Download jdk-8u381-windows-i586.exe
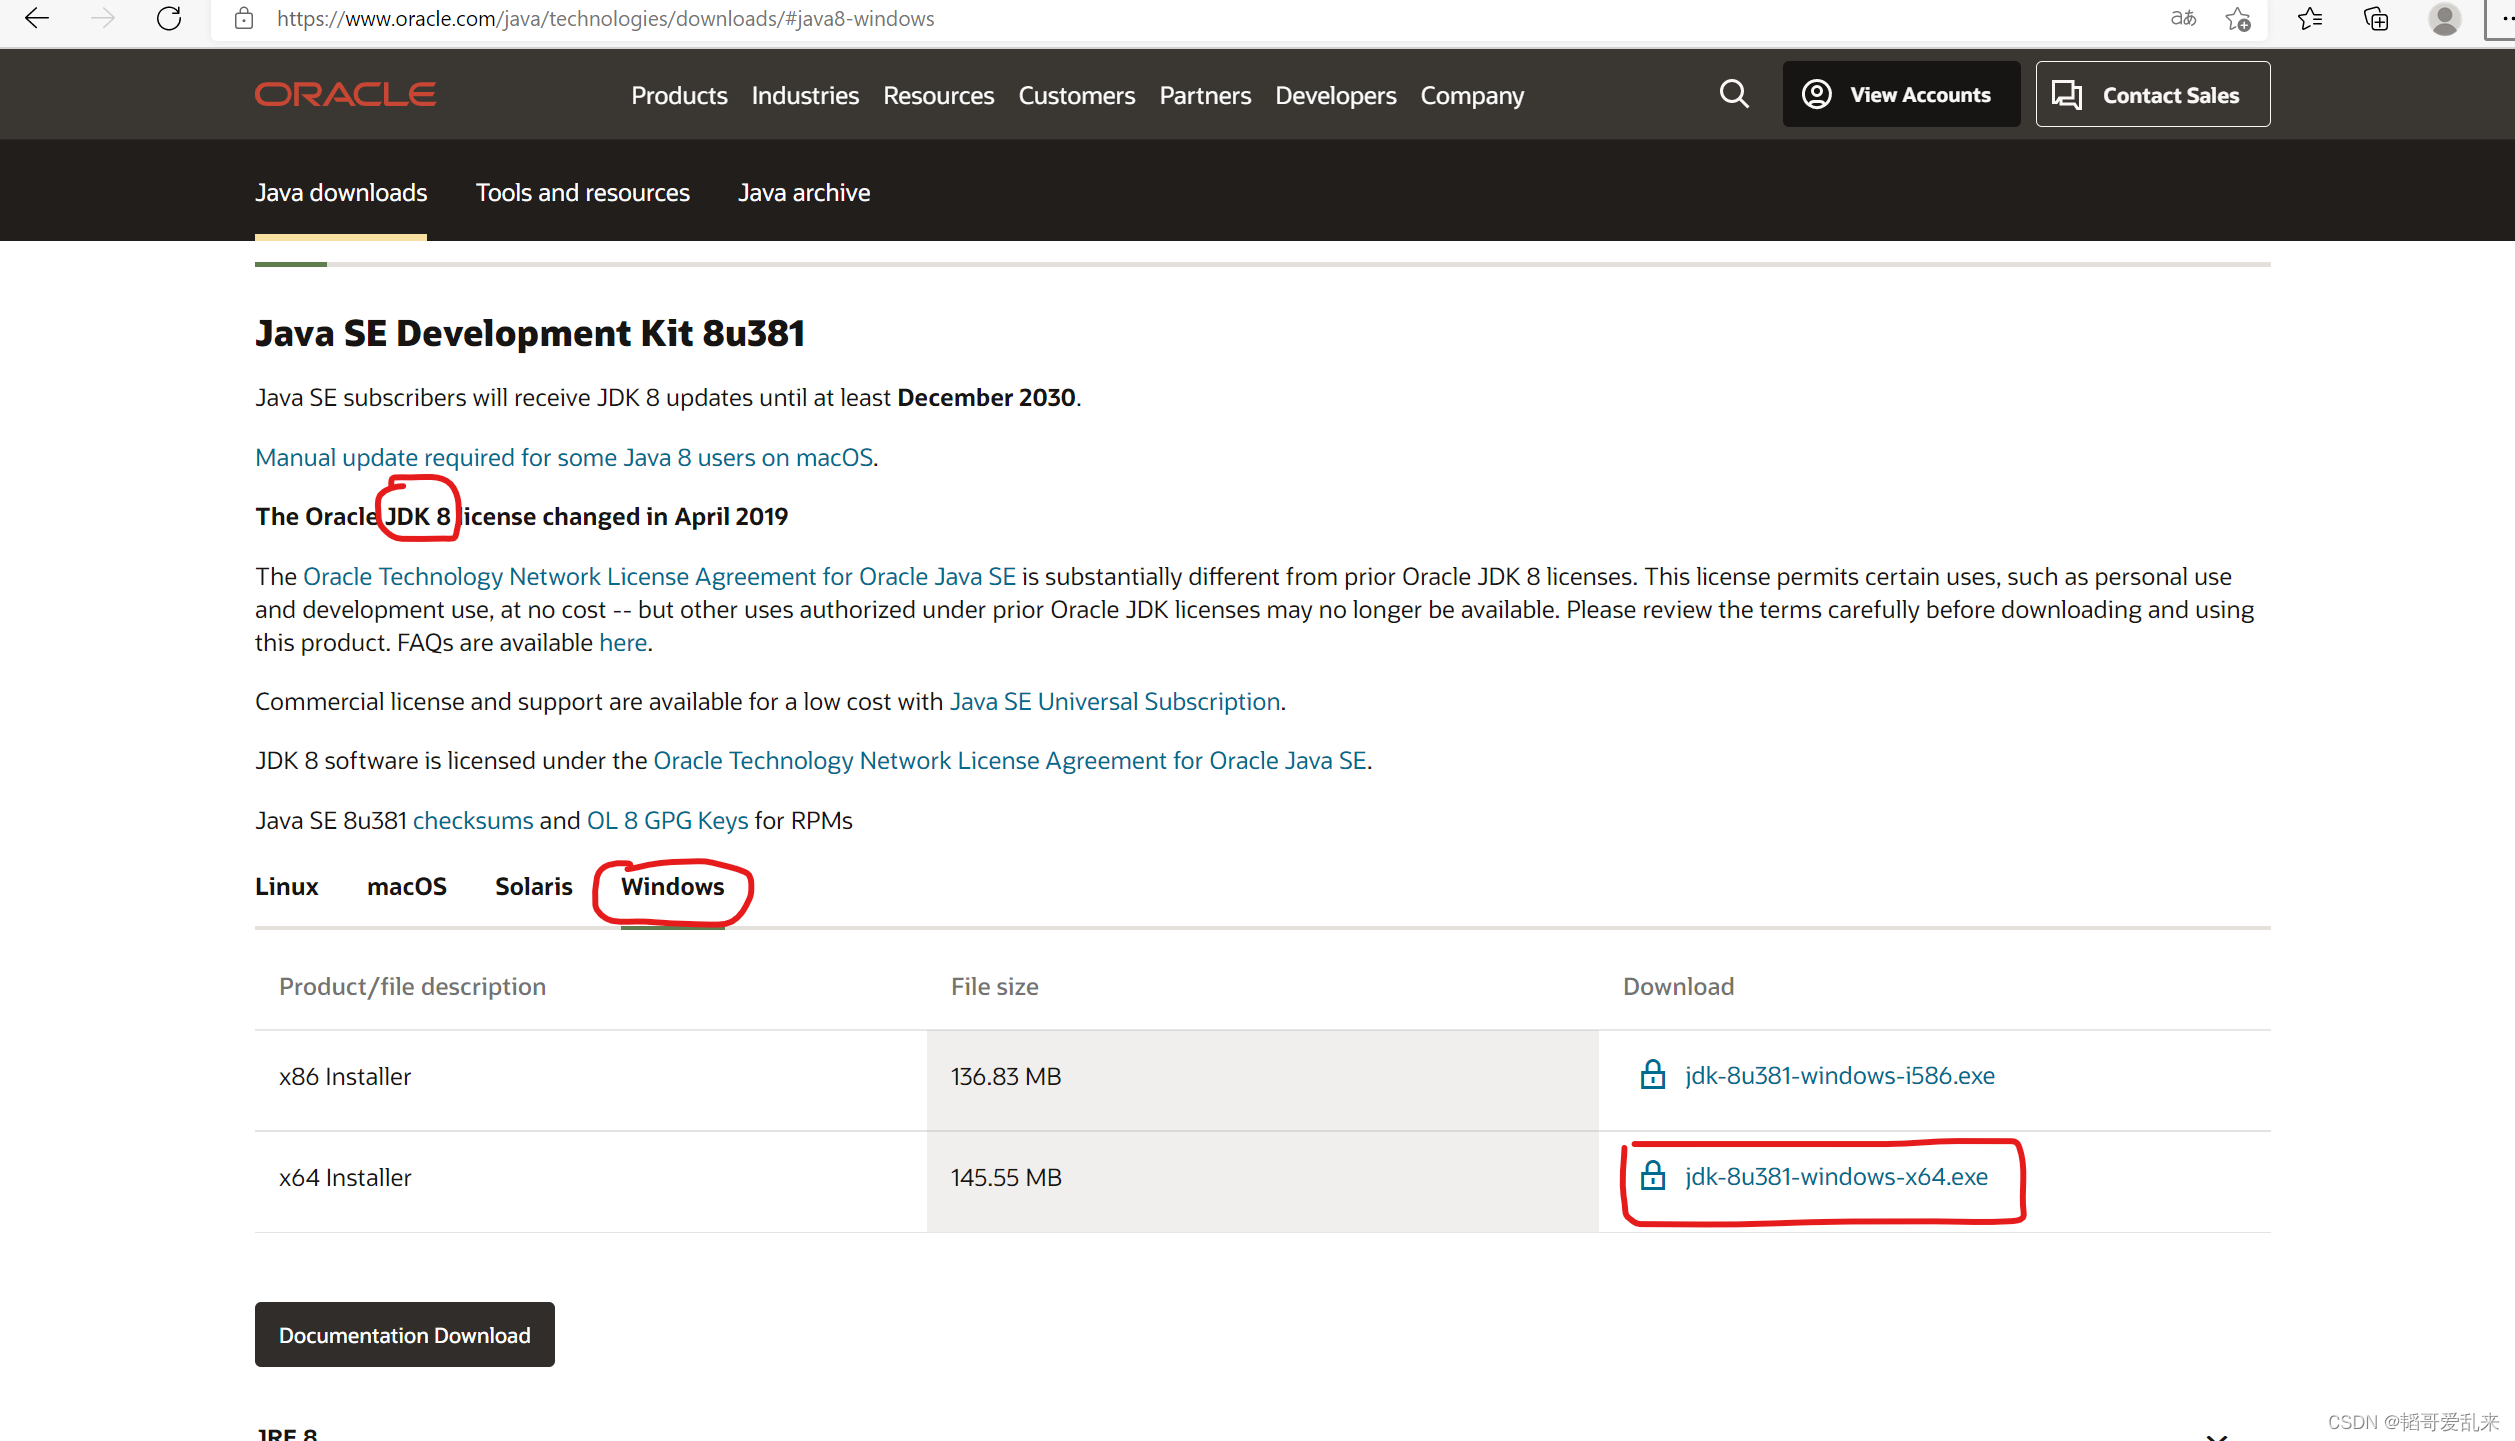2515x1441 pixels. [x=1839, y=1075]
